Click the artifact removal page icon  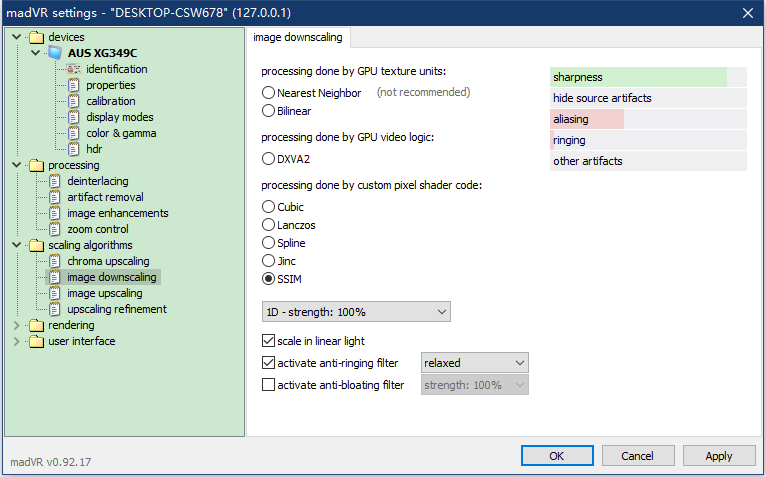pyautogui.click(x=55, y=197)
